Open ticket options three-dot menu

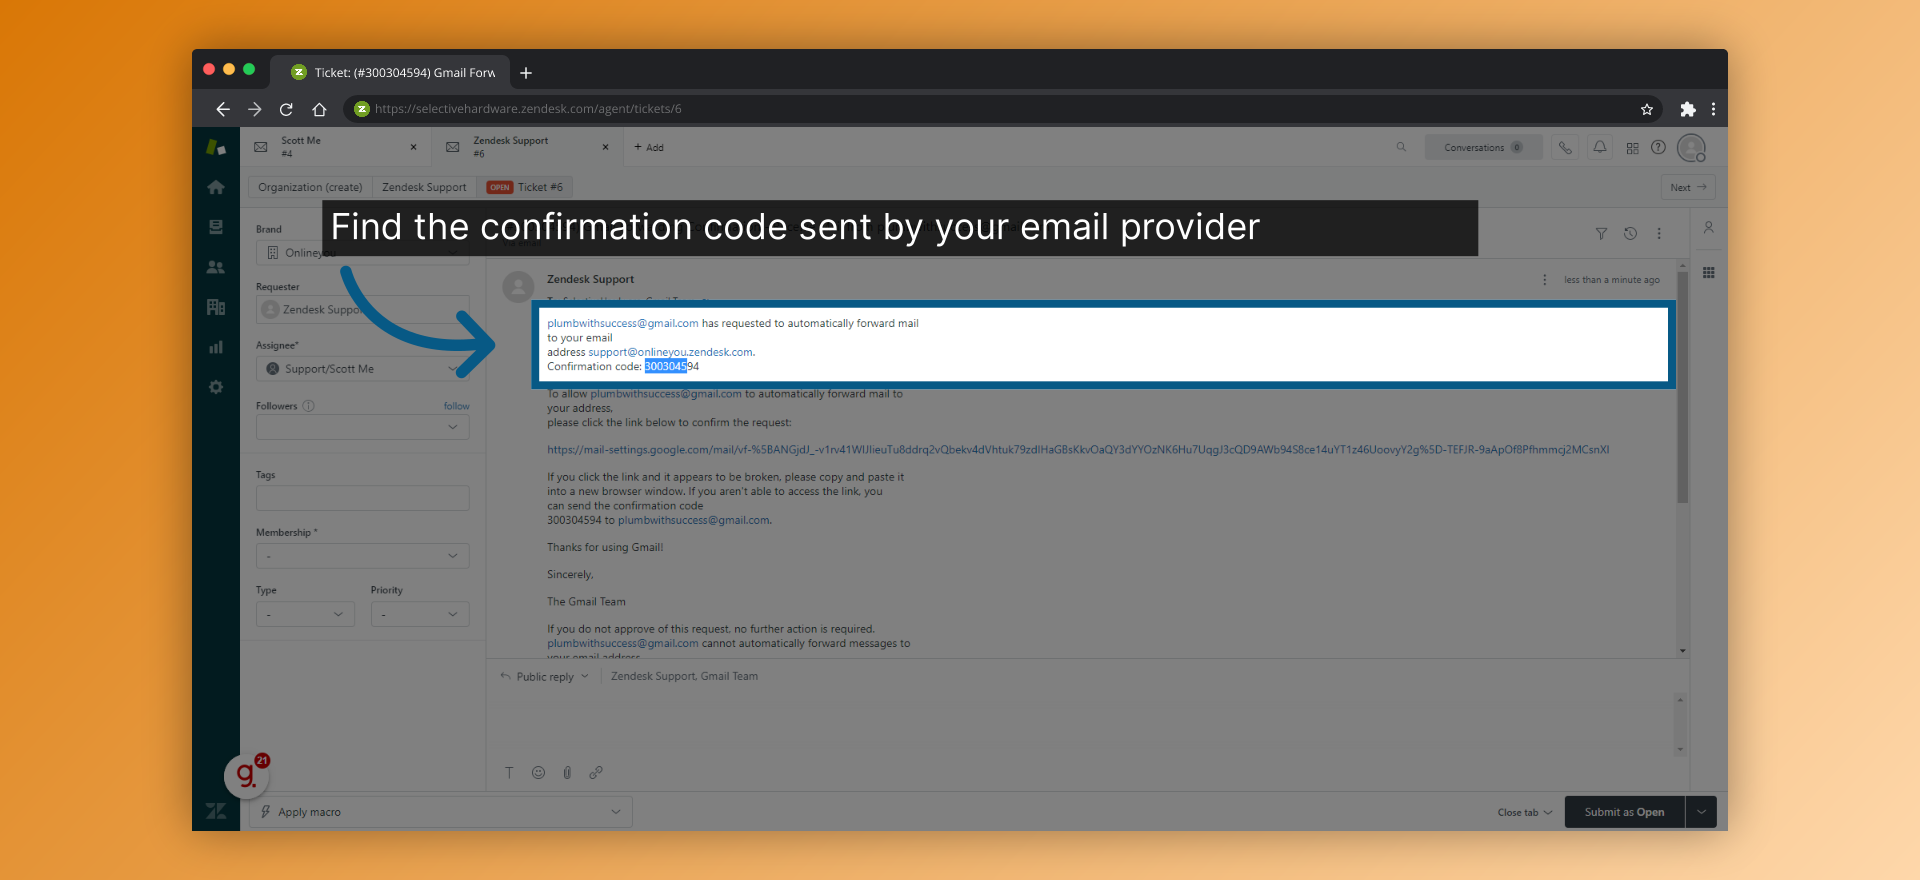click(1659, 233)
